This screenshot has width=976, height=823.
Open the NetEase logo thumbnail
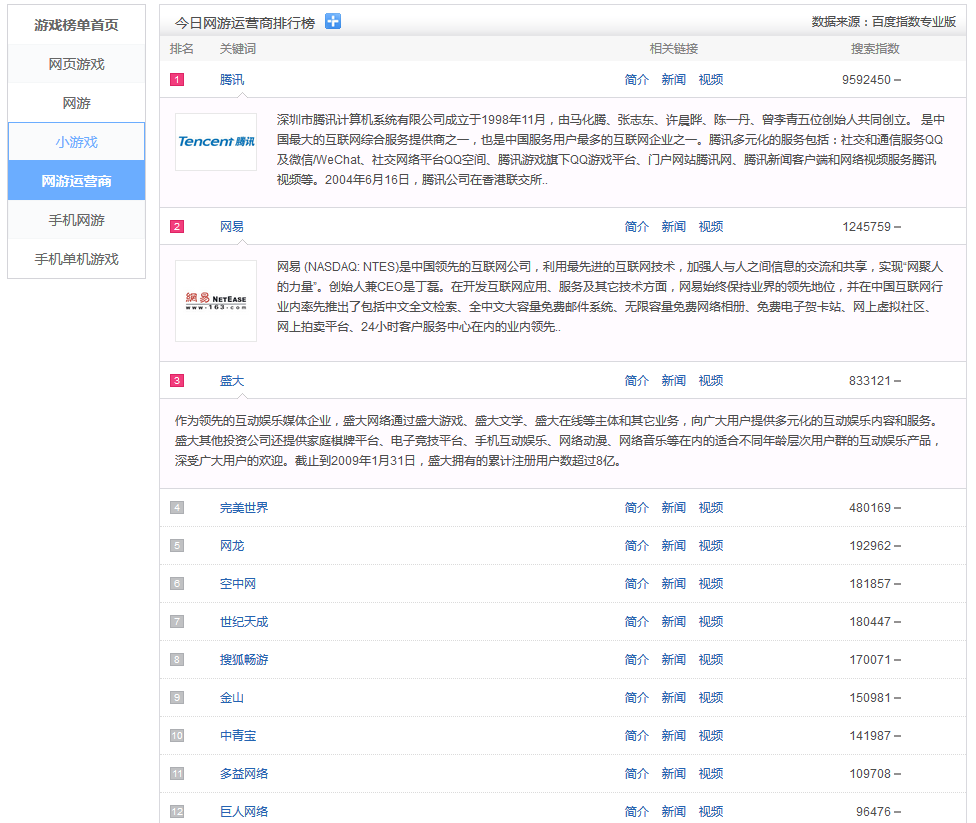216,301
